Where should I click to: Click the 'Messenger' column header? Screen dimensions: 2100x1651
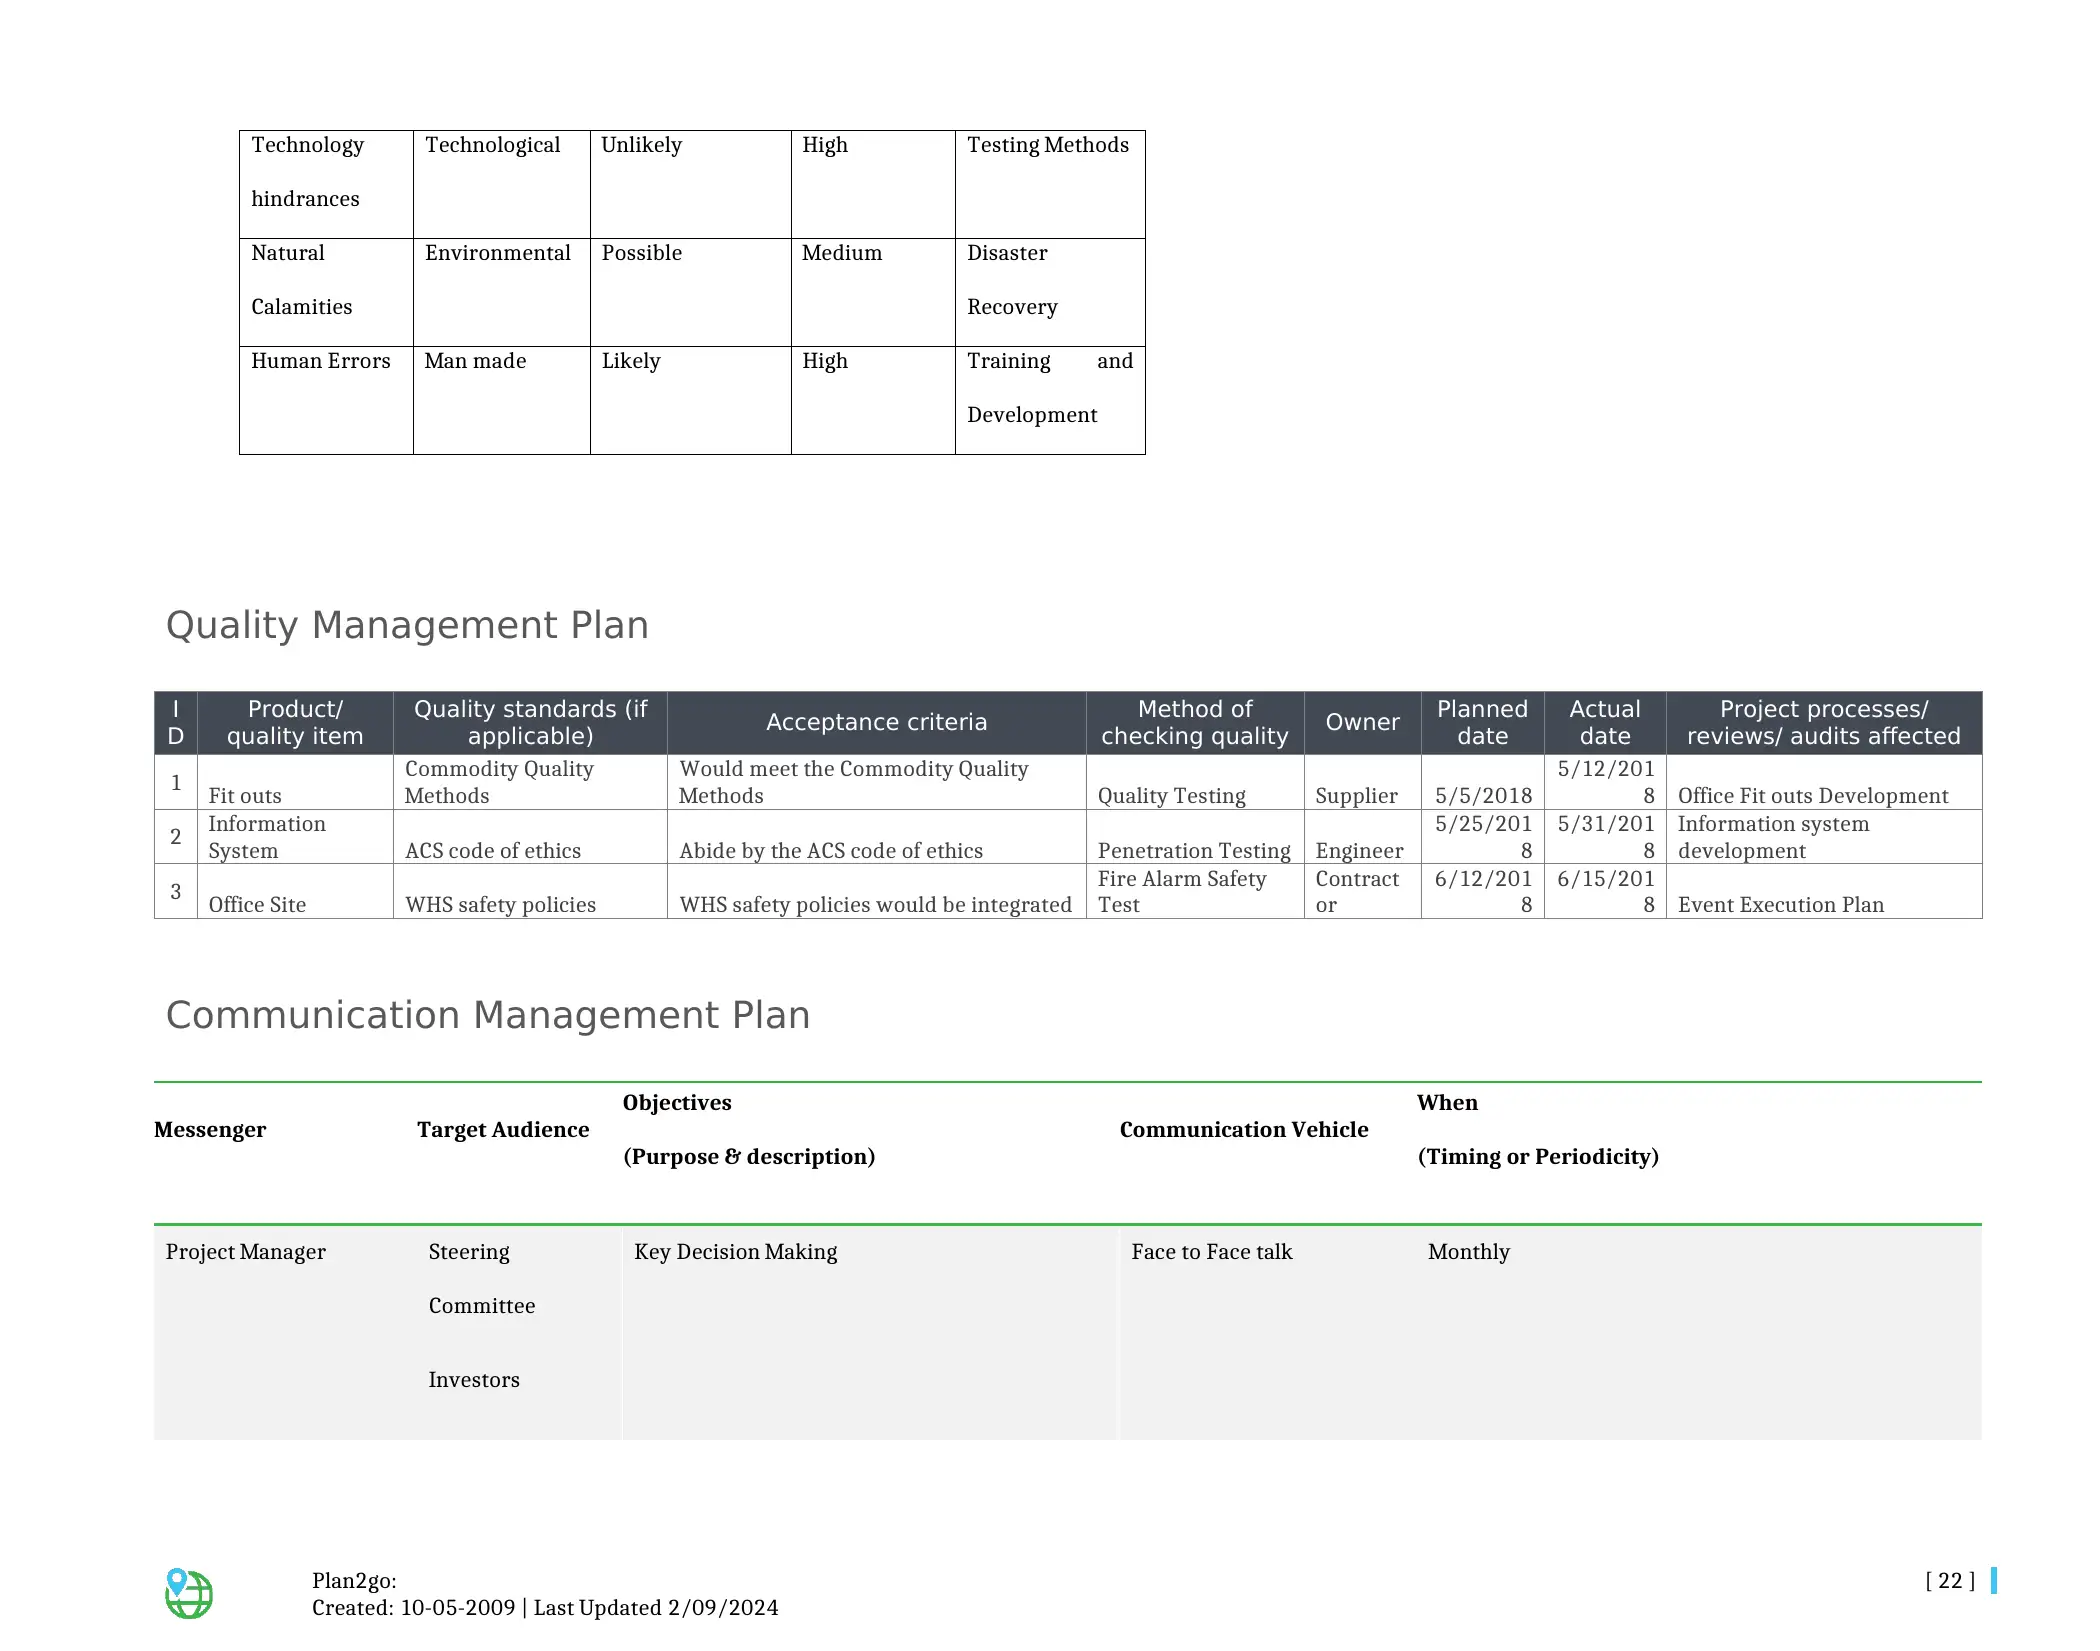pyautogui.click(x=210, y=1129)
